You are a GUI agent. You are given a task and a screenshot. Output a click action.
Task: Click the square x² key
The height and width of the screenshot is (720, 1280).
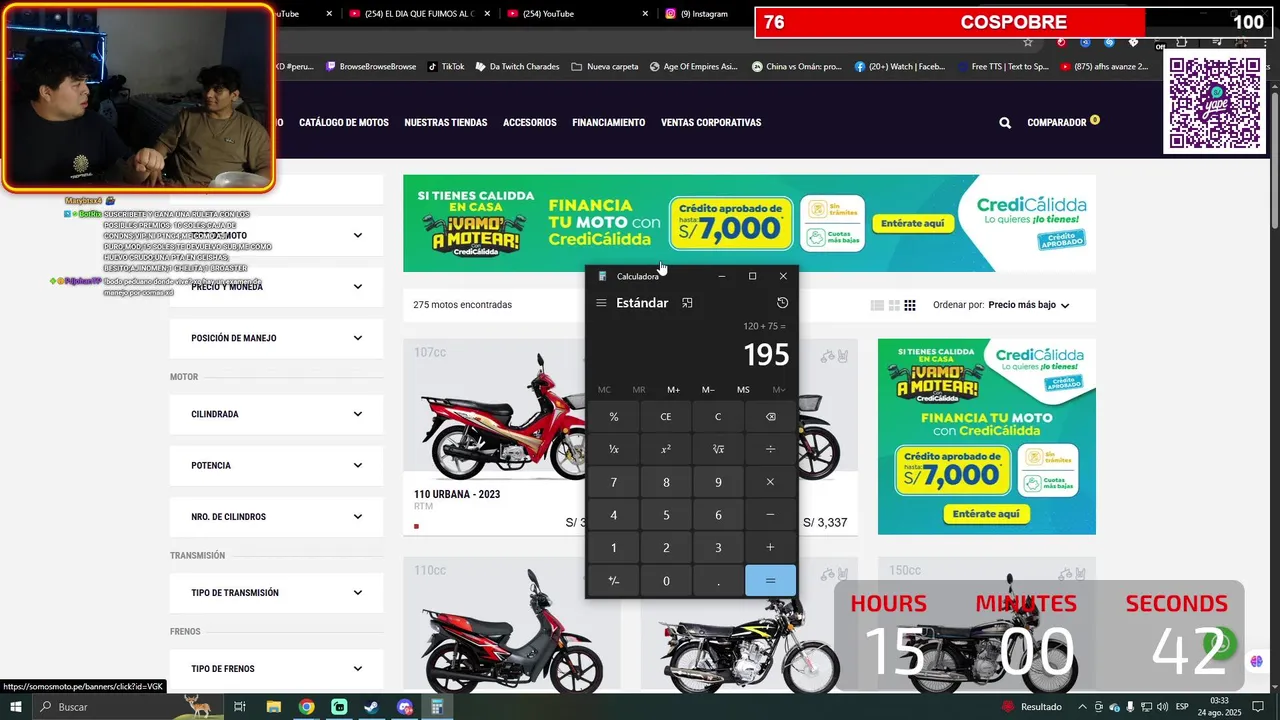click(666, 450)
